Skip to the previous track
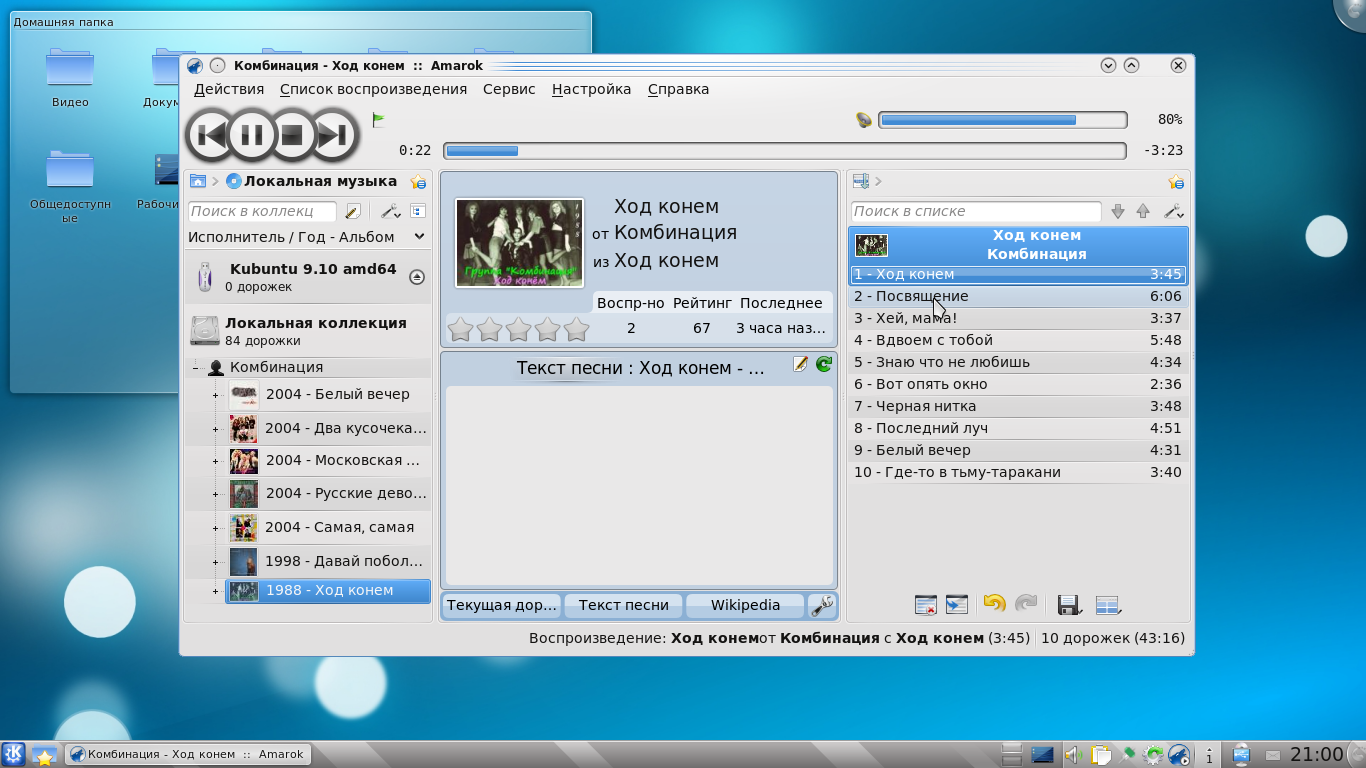This screenshot has width=1366, height=768. (210, 134)
